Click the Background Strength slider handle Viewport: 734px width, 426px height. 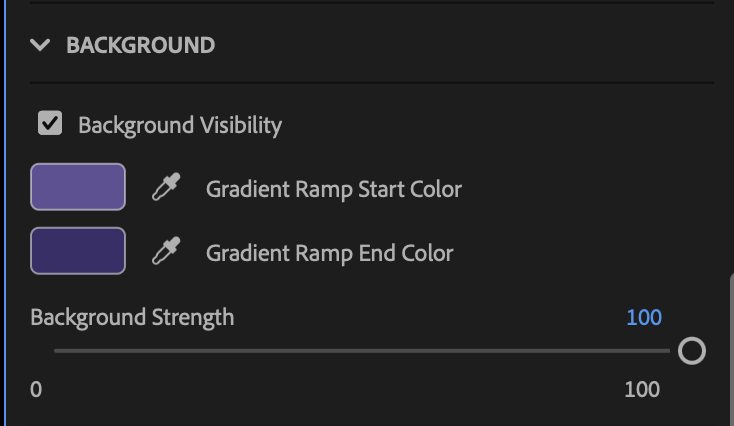[x=691, y=351]
